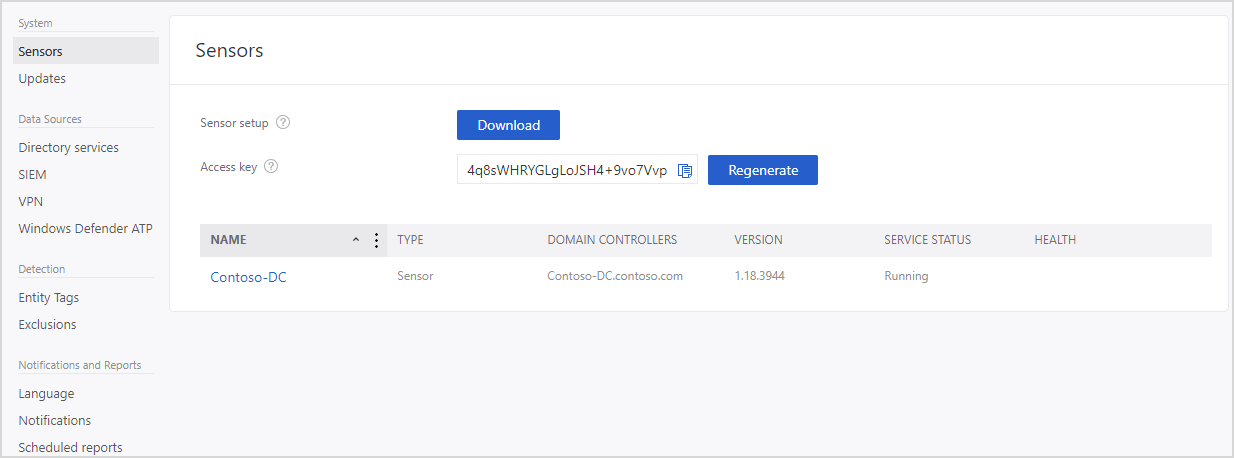Screen dimensions: 1234x458
Task: Open Windows Defender ATP settings
Action: pos(85,228)
